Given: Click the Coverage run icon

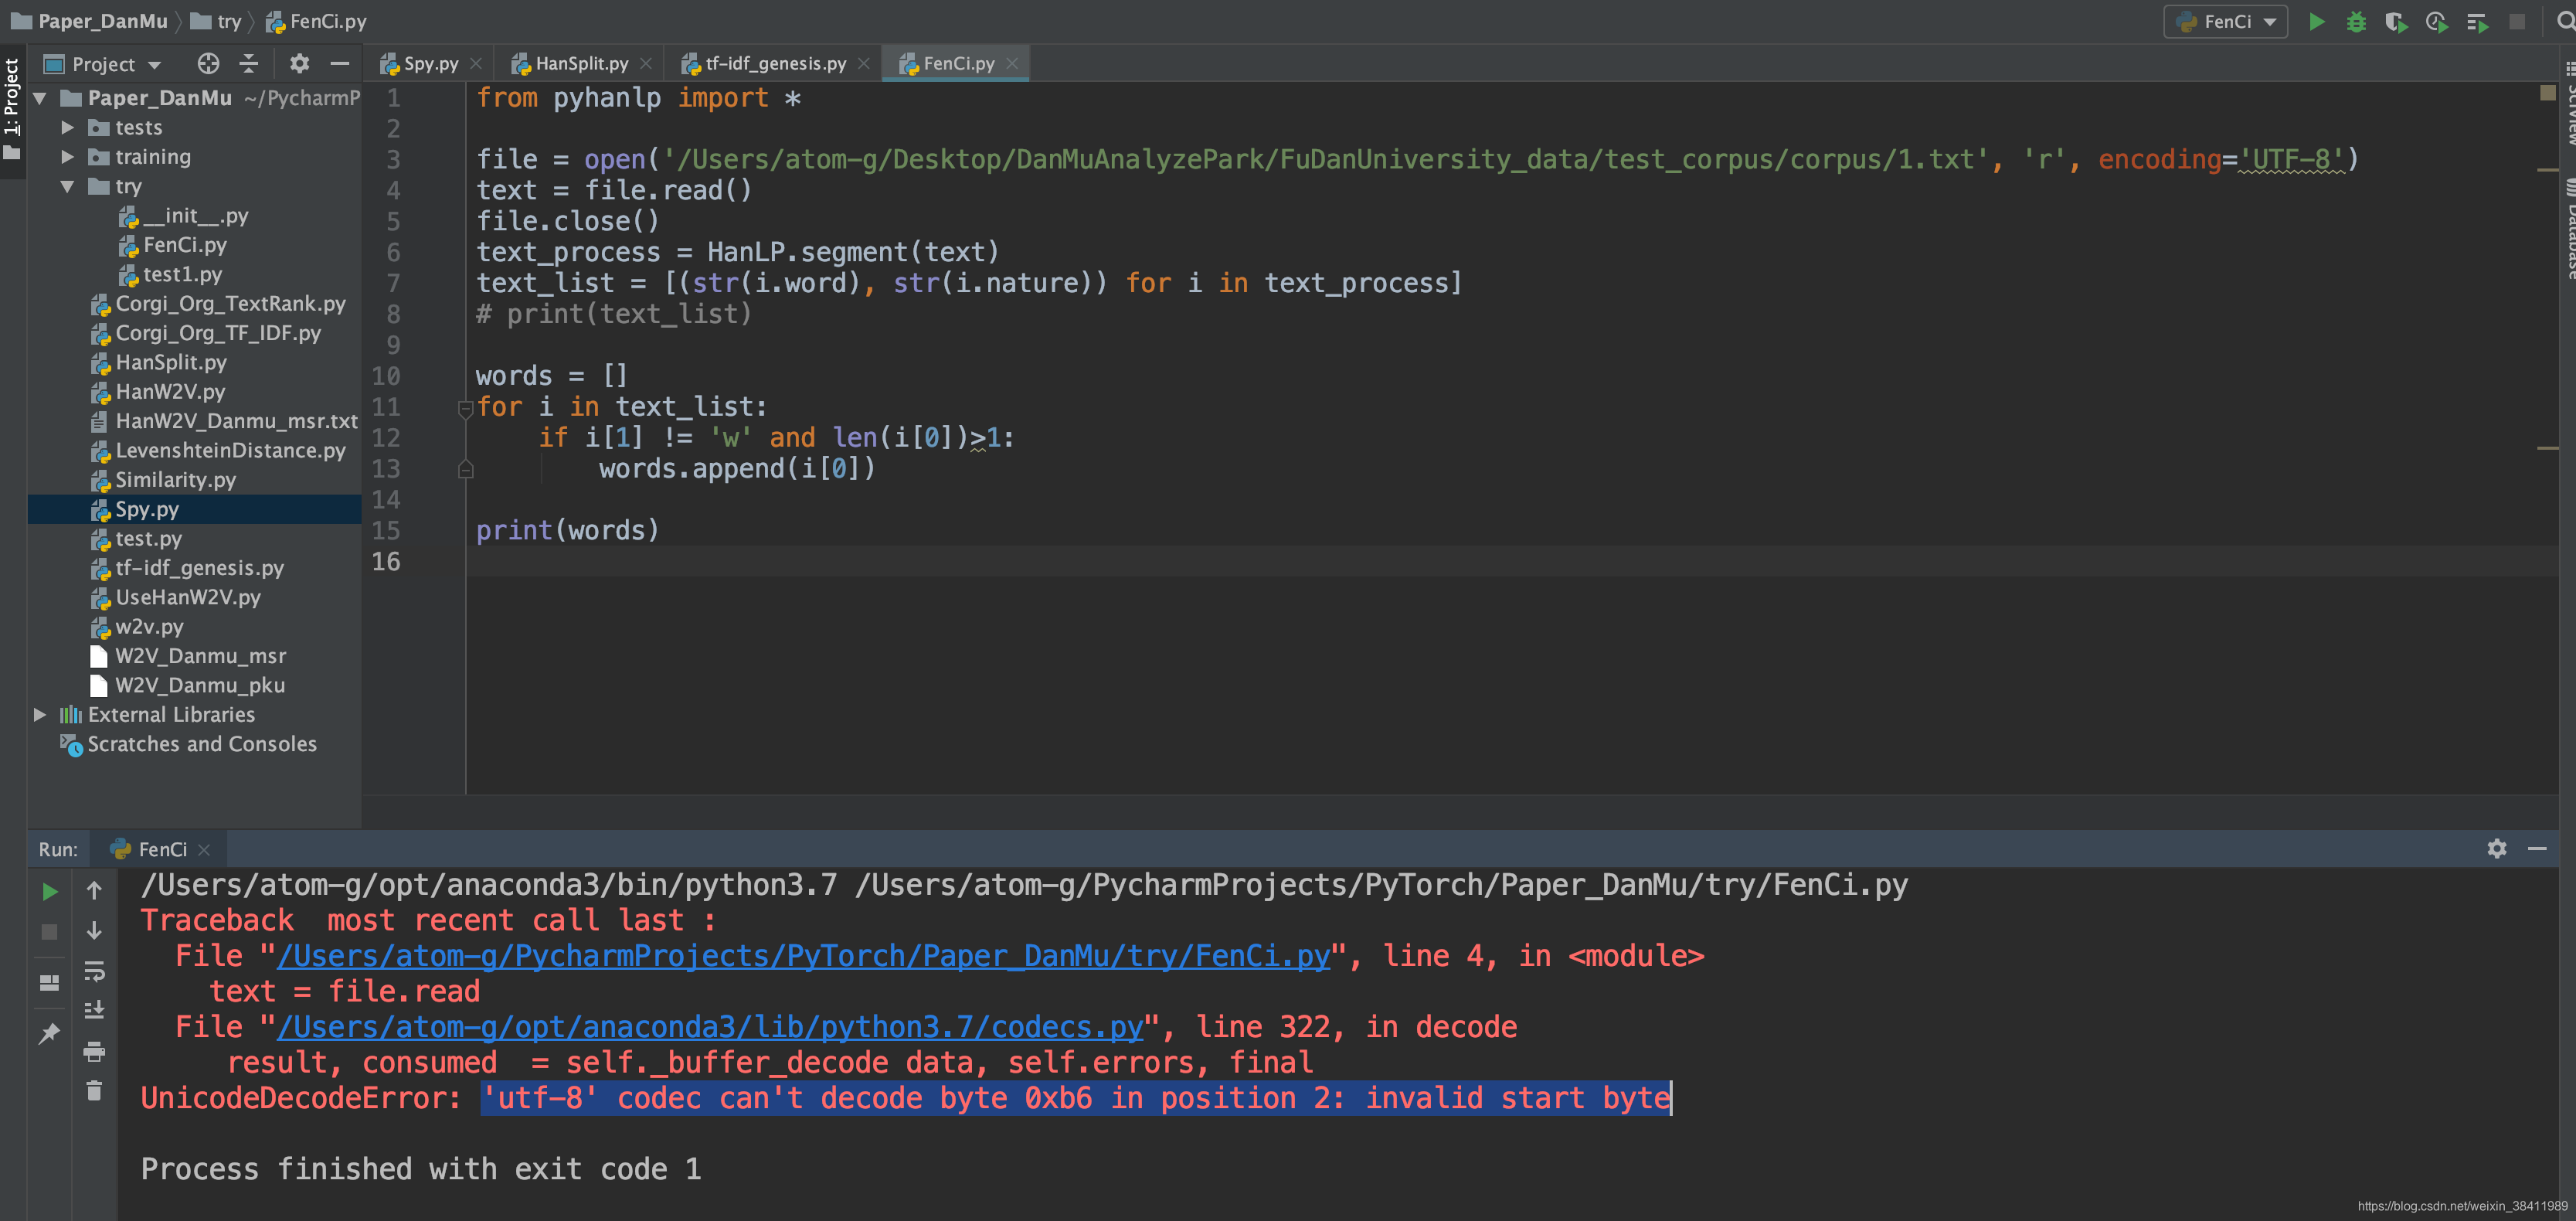Looking at the screenshot, I should (x=2394, y=23).
